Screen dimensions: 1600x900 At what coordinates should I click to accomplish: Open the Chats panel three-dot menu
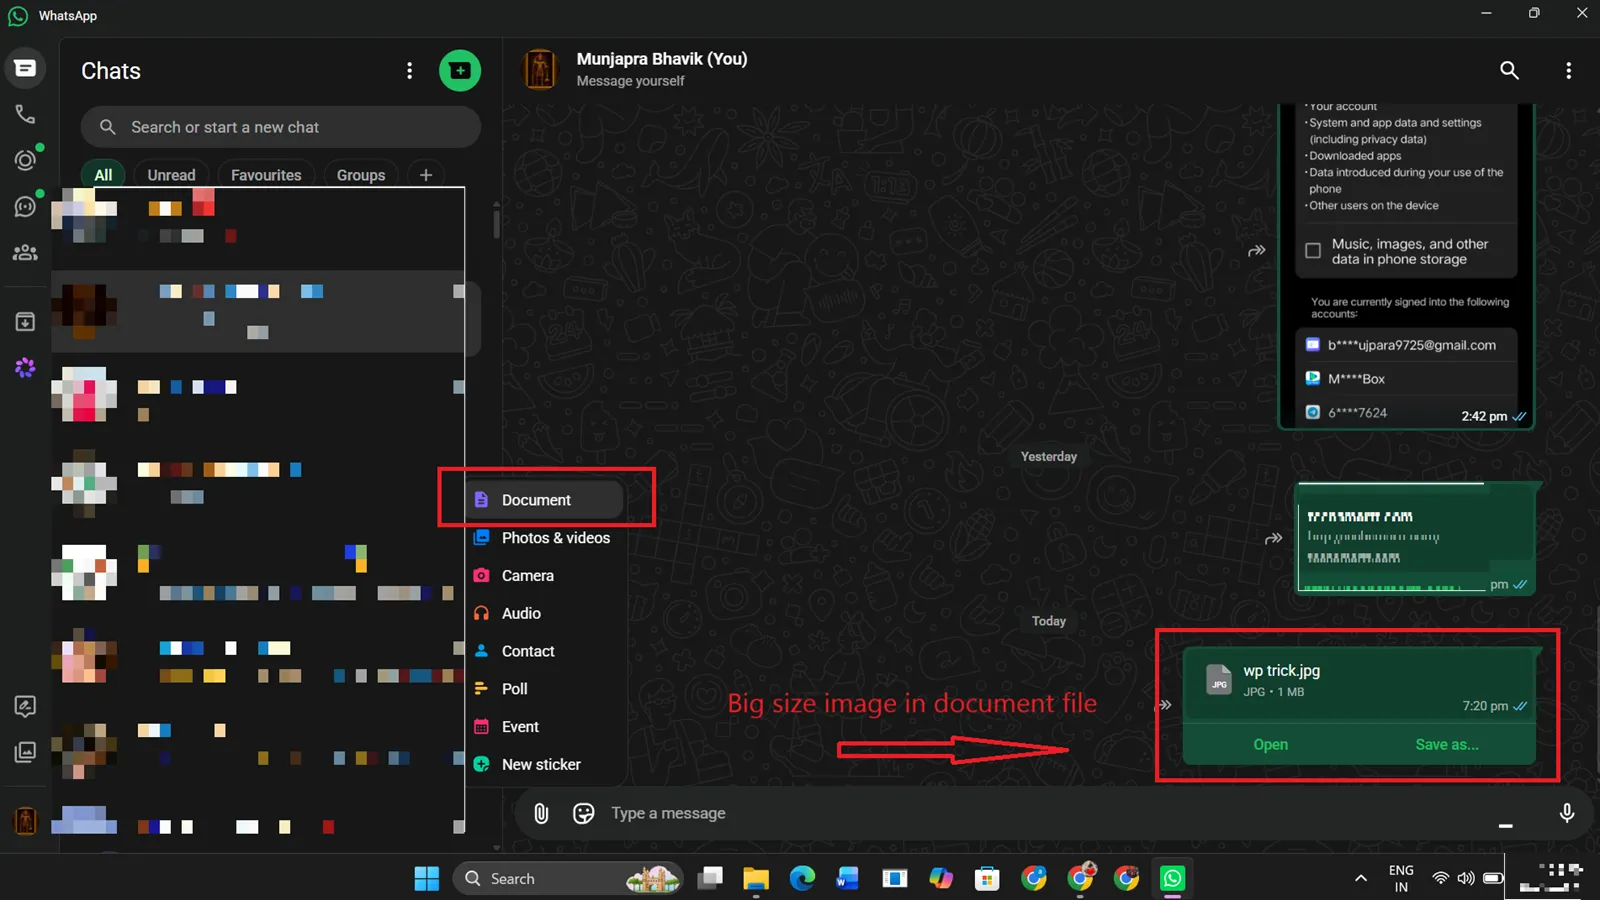[409, 70]
